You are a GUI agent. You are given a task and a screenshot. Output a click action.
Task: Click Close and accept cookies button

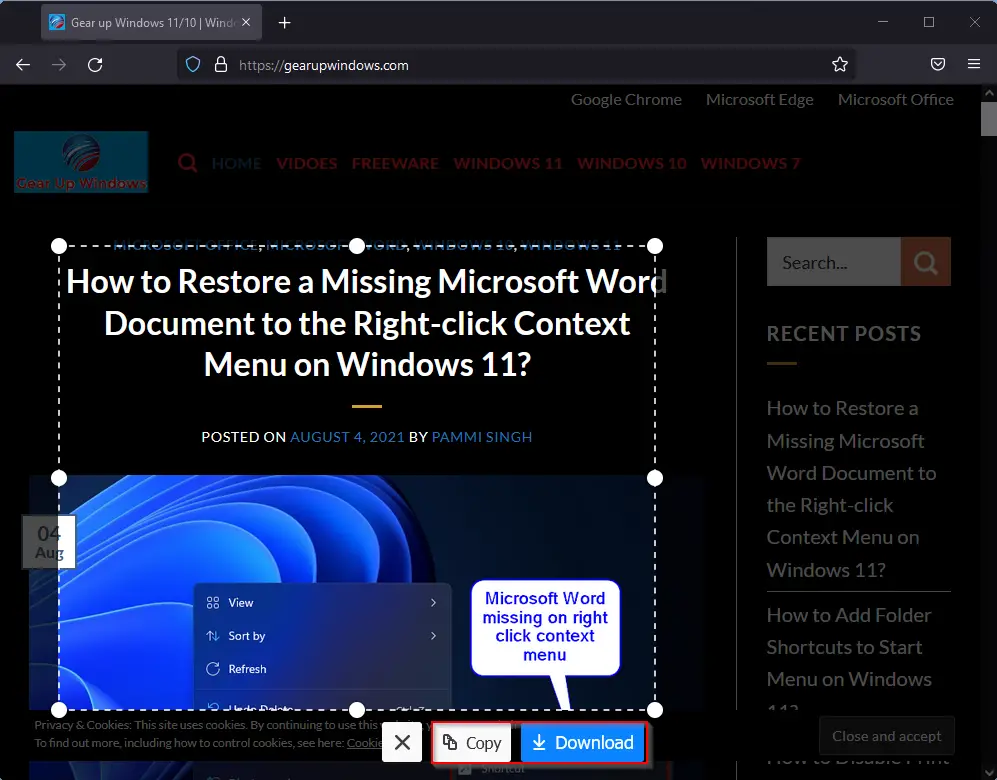886,736
